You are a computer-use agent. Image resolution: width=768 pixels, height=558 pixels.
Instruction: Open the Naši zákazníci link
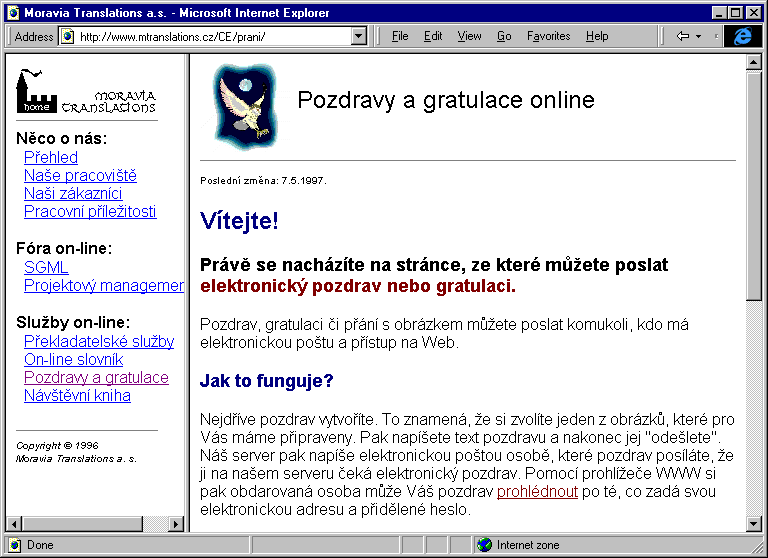[73, 194]
